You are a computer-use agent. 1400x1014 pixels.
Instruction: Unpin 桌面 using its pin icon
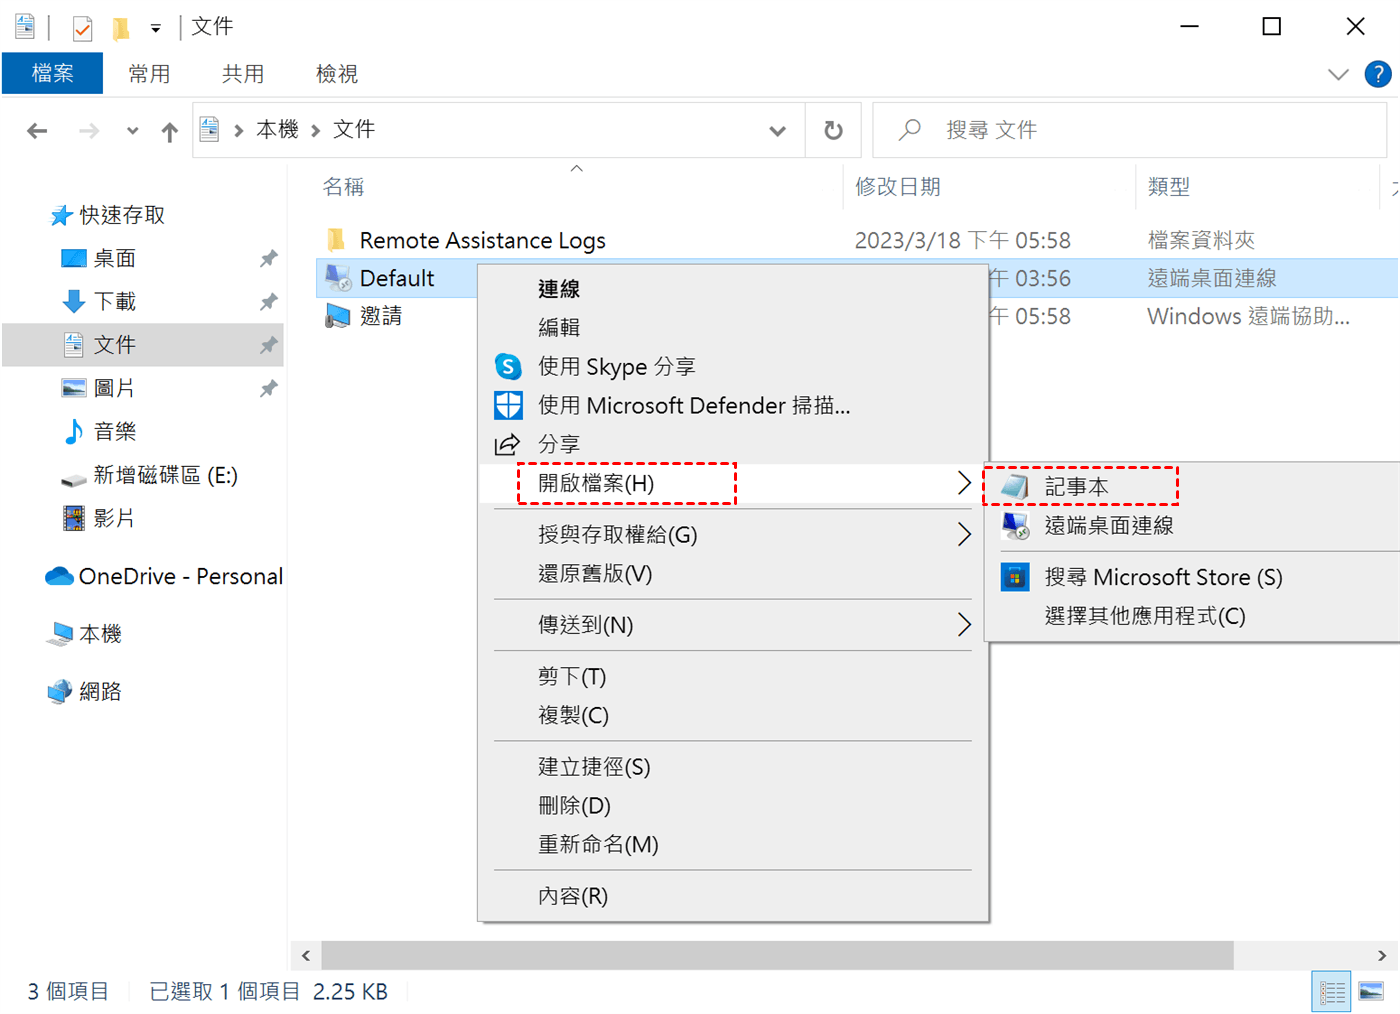pos(268,258)
